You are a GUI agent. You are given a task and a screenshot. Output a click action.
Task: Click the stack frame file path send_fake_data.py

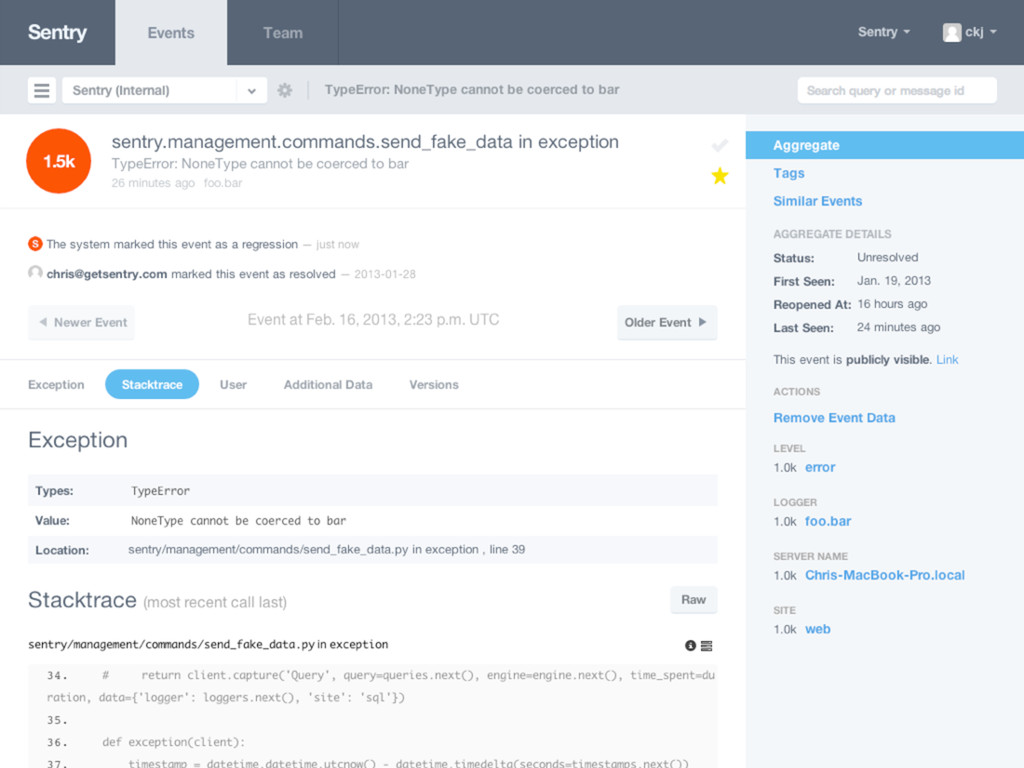point(208,645)
